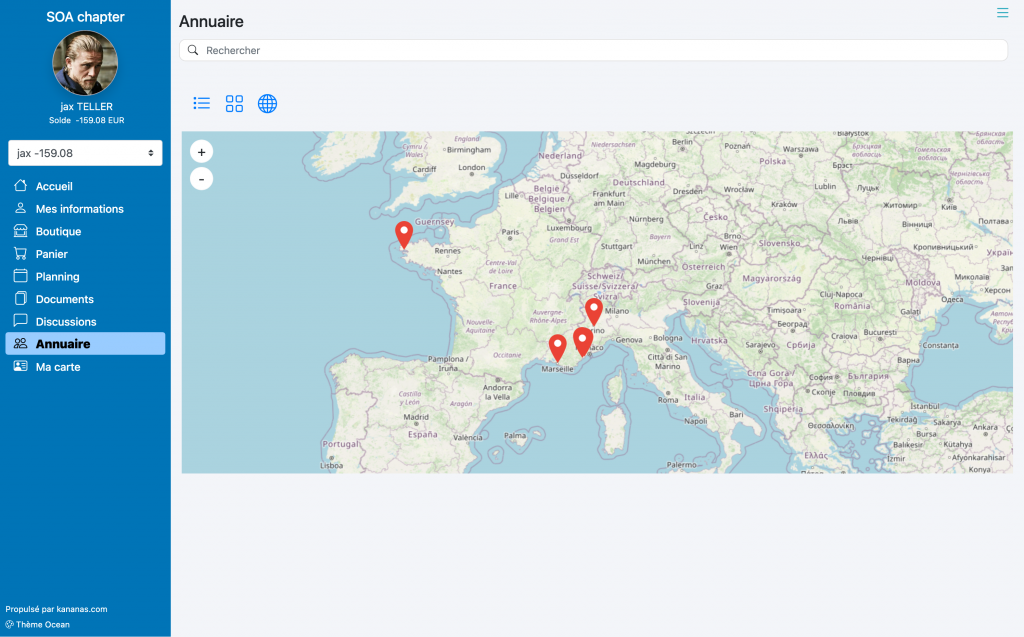Zoom in on the map

tap(201, 152)
